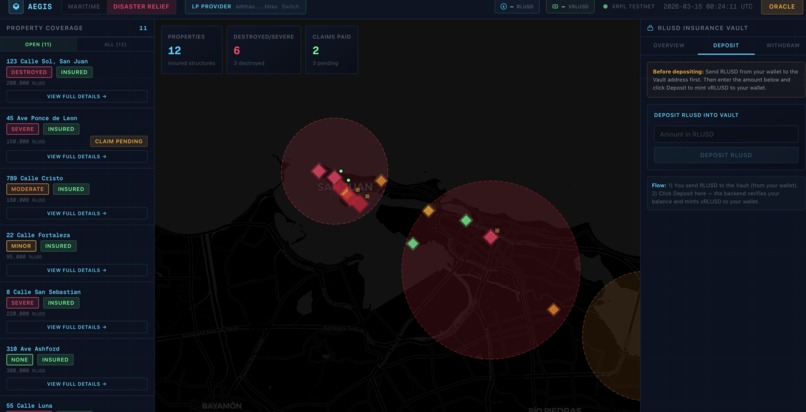Click the 'Before depositing' notice text

tap(726, 80)
